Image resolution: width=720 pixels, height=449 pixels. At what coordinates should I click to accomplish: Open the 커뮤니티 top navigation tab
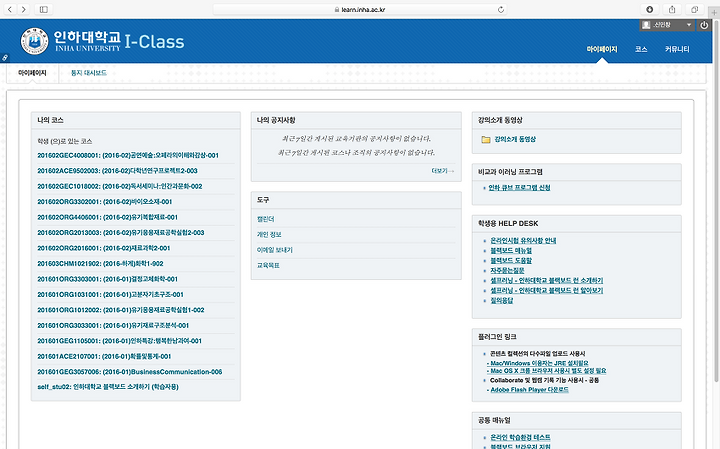click(x=677, y=49)
